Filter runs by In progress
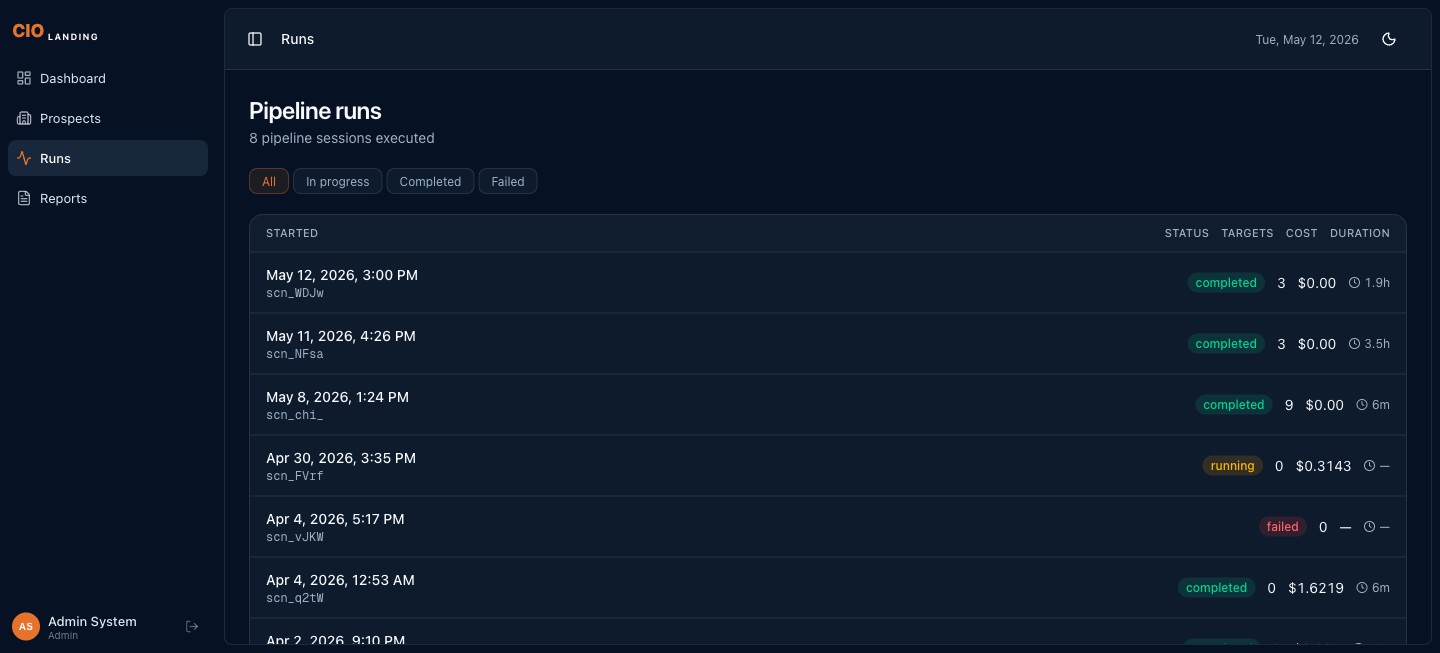The width and height of the screenshot is (1440, 653). pos(337,181)
